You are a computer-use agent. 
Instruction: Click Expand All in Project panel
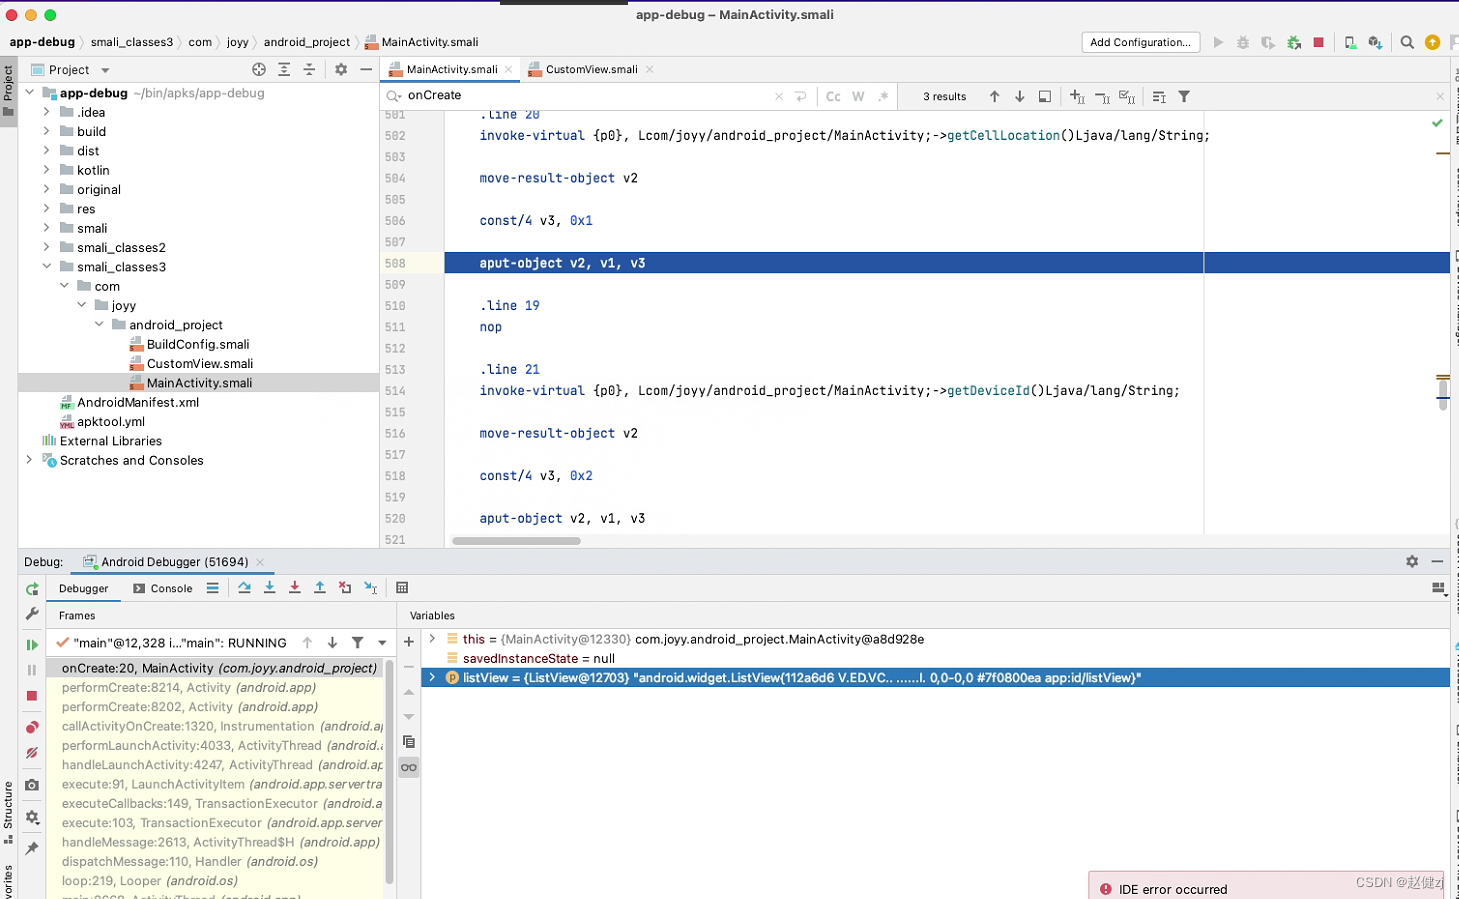(x=284, y=69)
